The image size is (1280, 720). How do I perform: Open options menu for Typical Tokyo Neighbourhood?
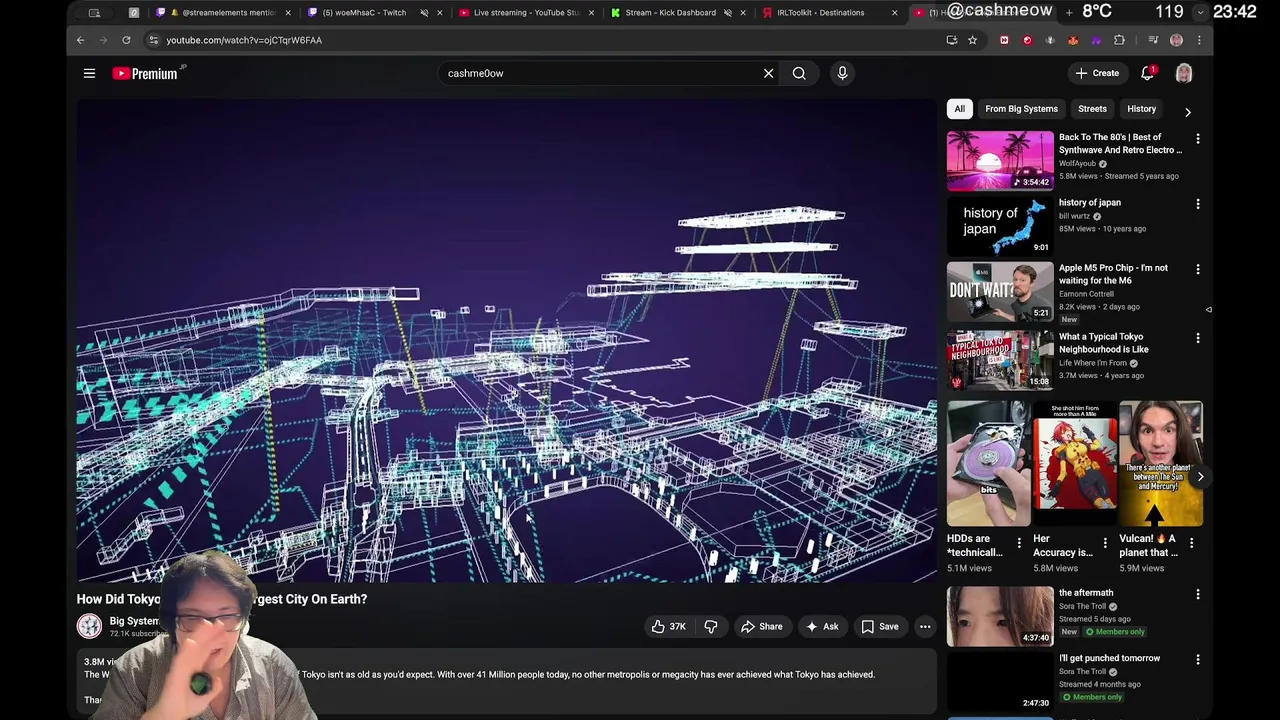tap(1198, 338)
